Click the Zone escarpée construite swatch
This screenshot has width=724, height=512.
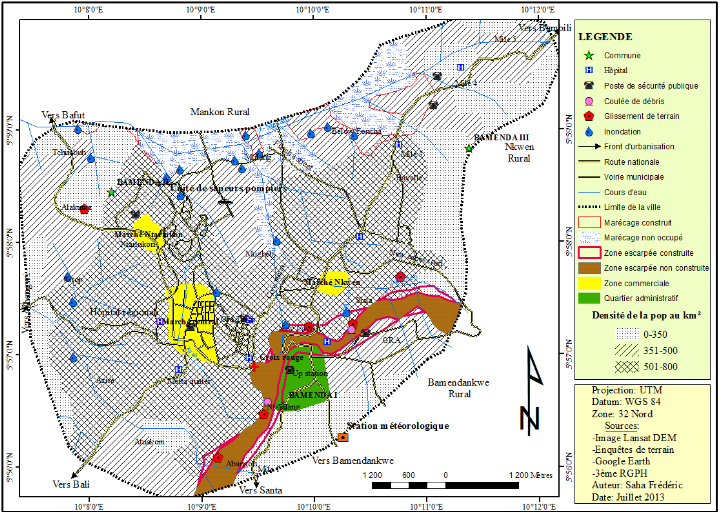click(590, 253)
